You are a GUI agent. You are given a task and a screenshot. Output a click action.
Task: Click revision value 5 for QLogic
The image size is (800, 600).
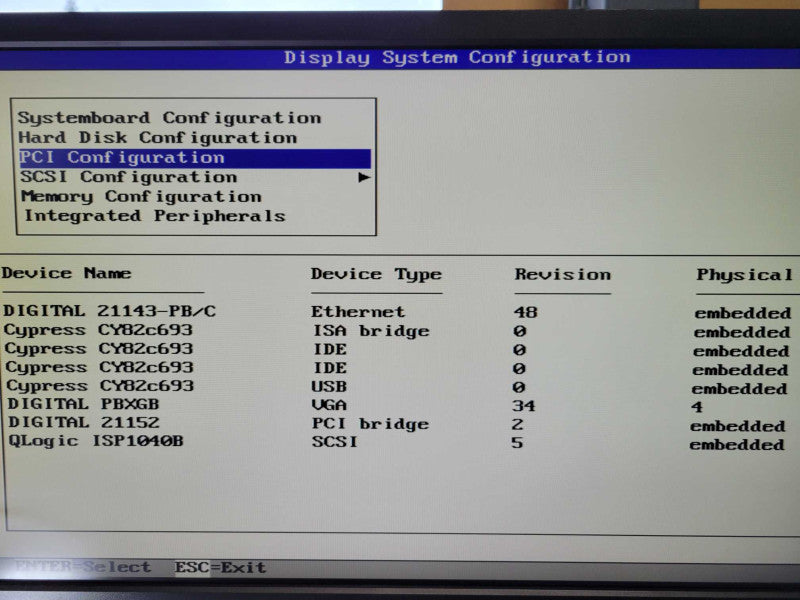(517, 442)
